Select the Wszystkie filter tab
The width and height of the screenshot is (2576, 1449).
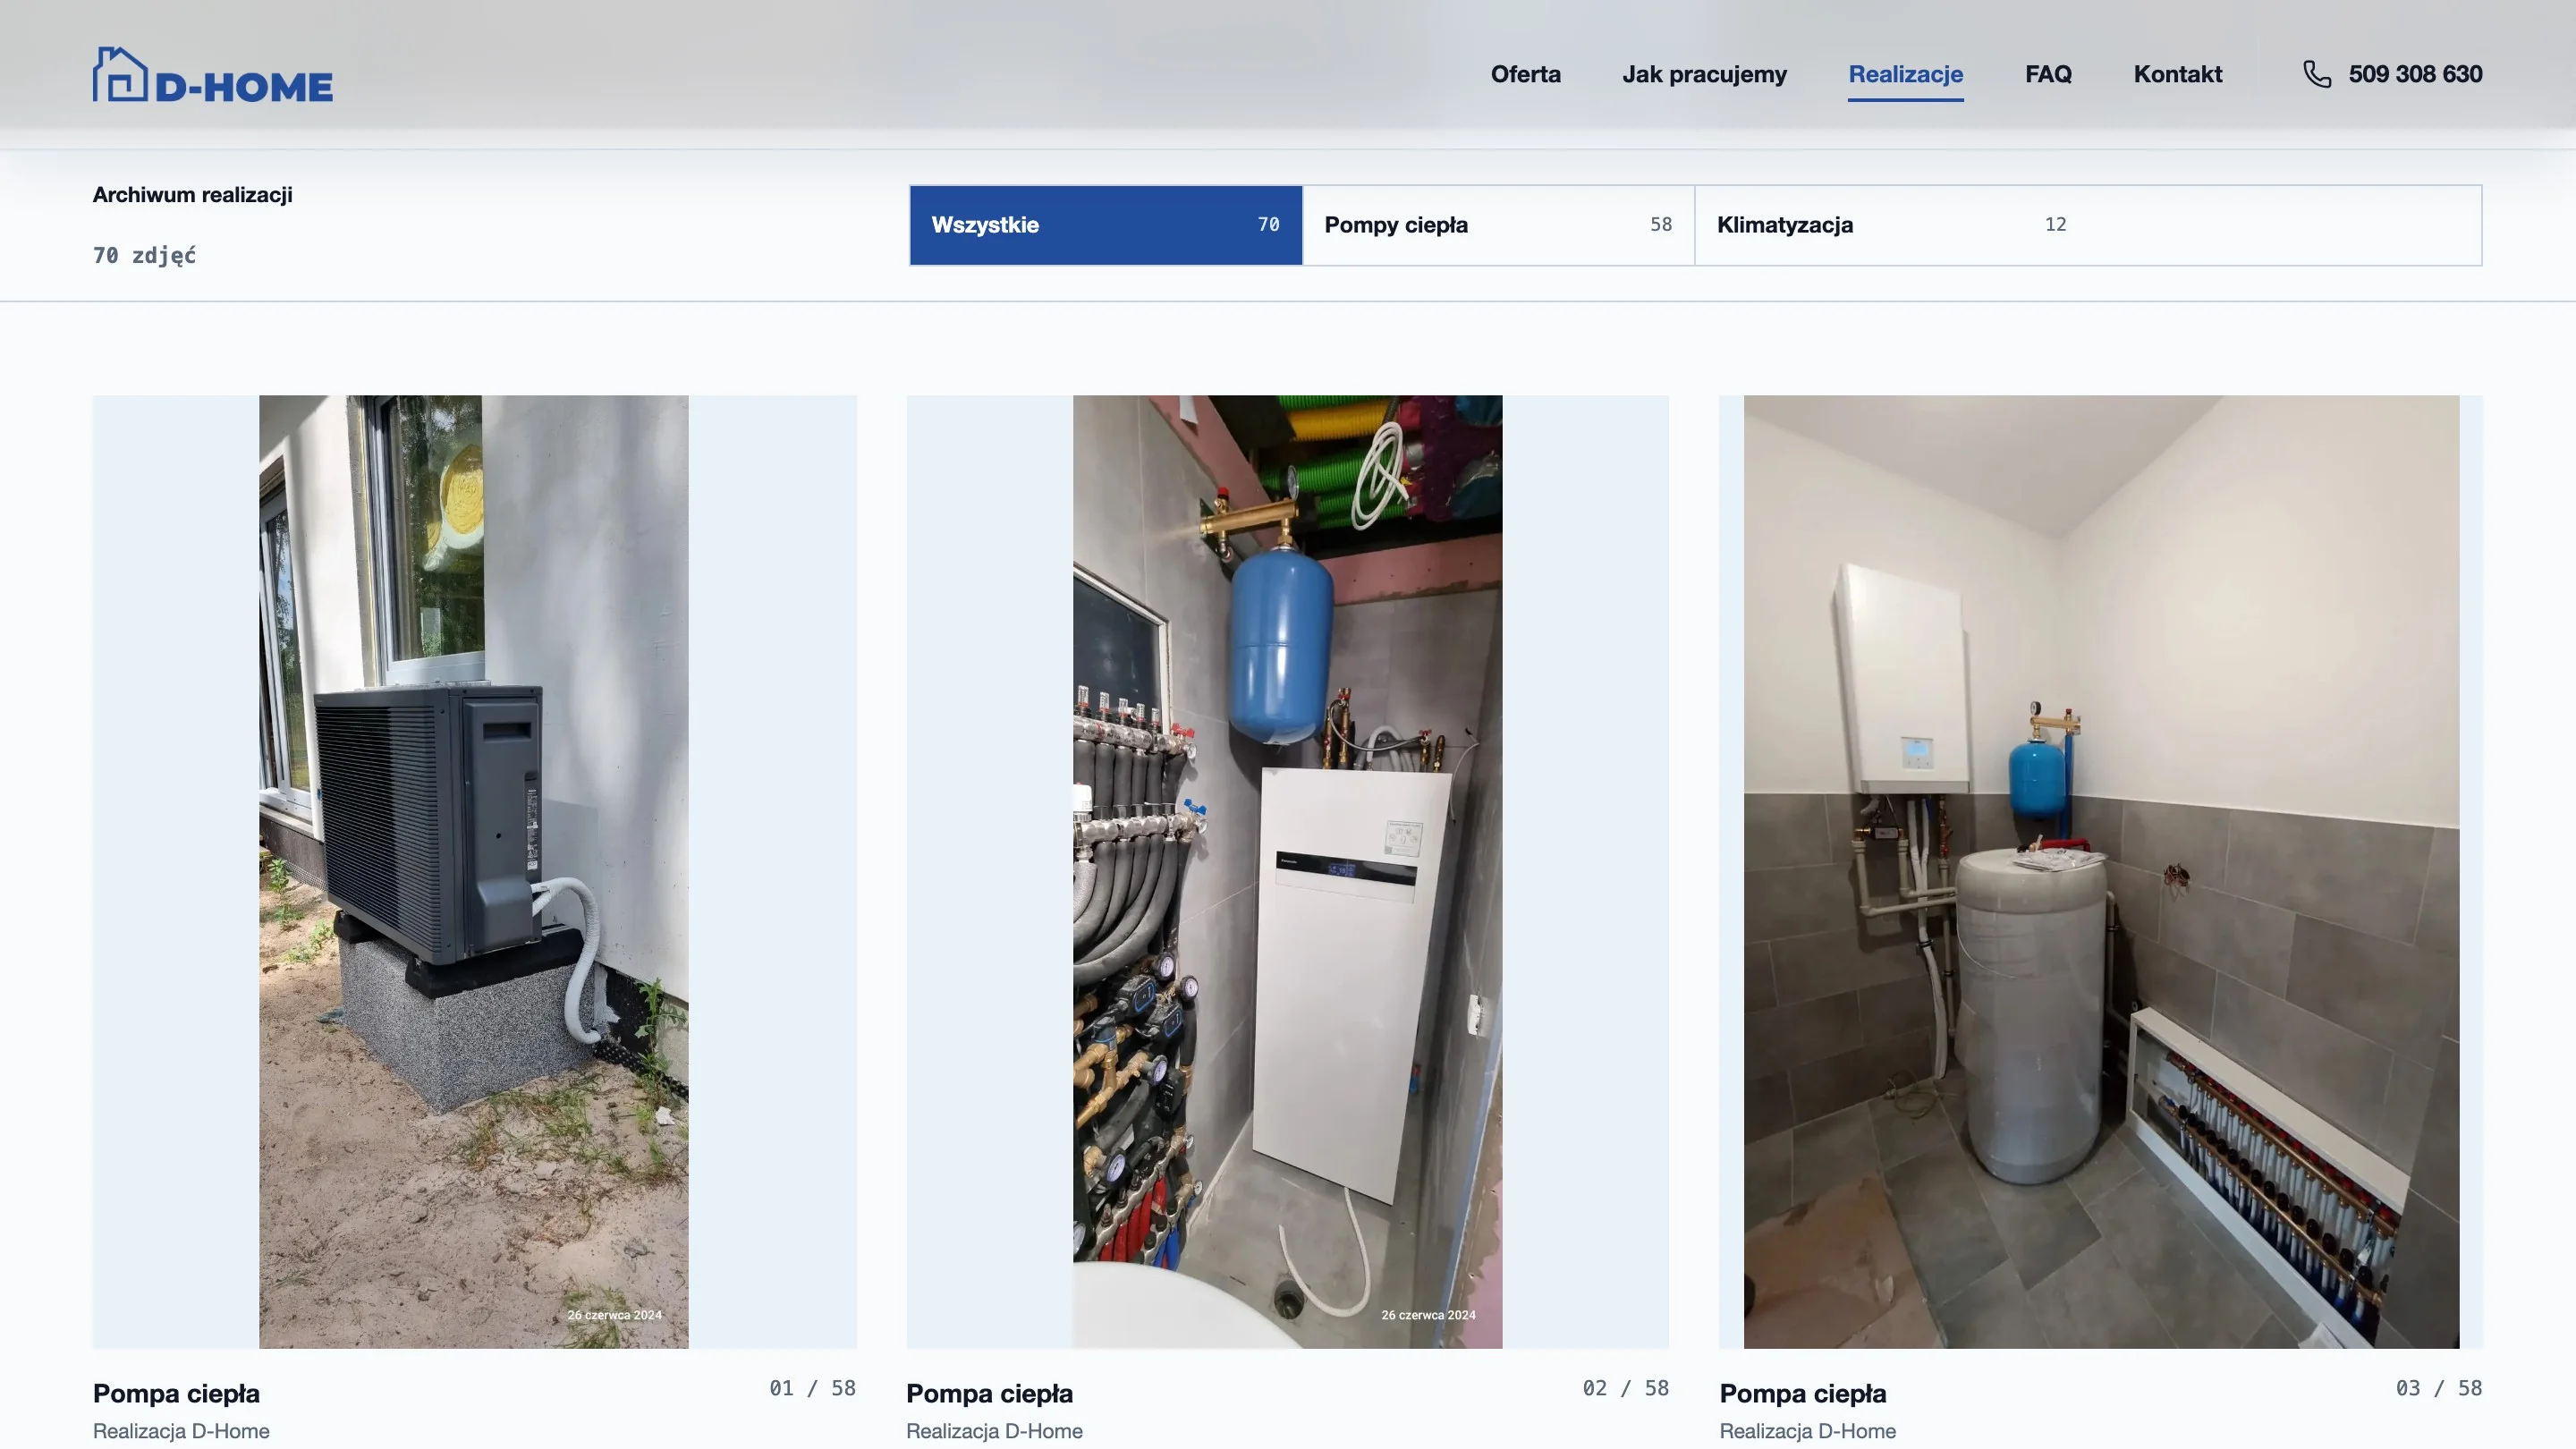click(x=1105, y=225)
